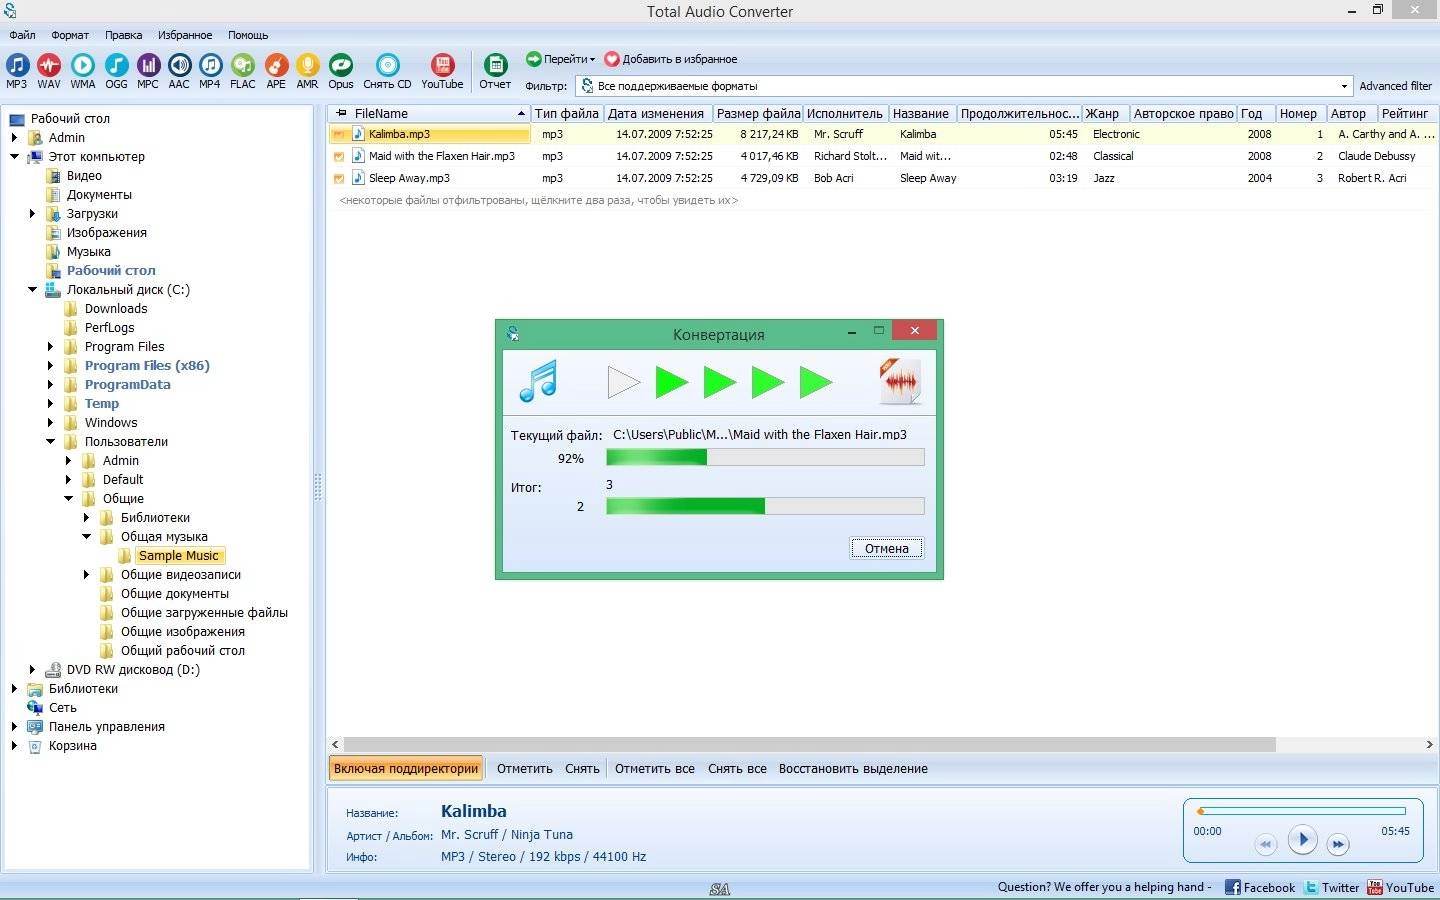The height and width of the screenshot is (900, 1440).
Task: Expand the Program Files folder
Action: click(x=51, y=347)
